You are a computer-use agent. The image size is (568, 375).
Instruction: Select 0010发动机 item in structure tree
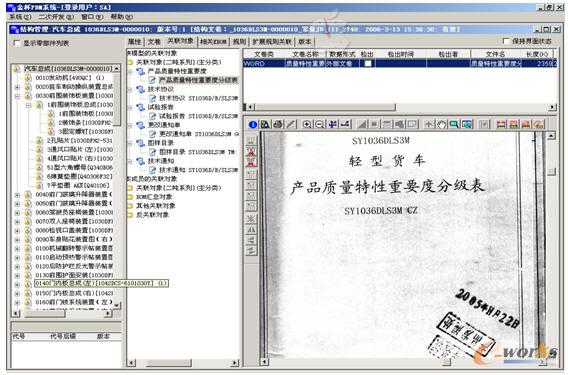[x=70, y=78]
